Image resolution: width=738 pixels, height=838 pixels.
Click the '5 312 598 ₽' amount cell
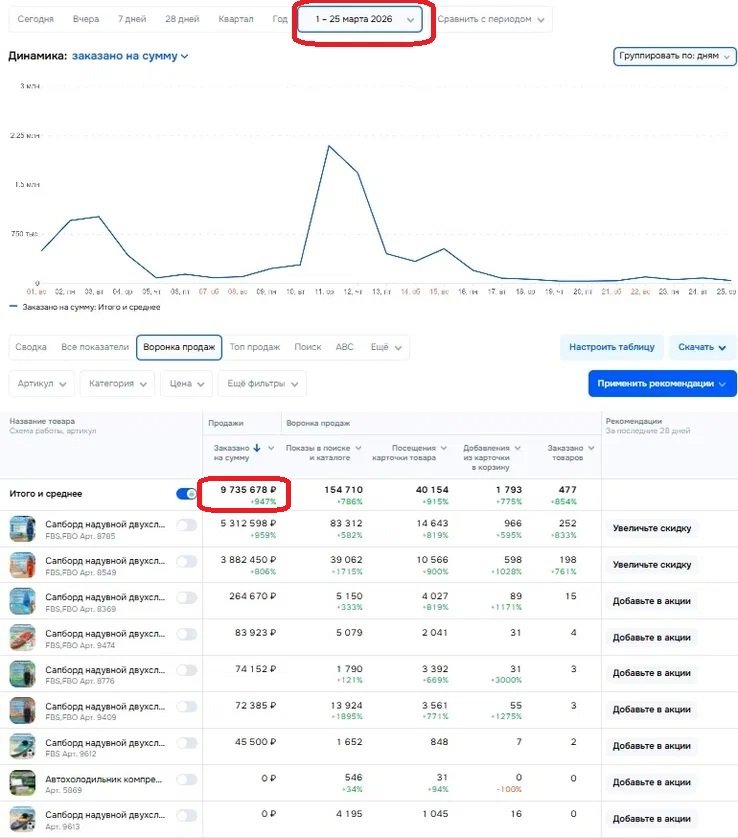pyautogui.click(x=248, y=524)
